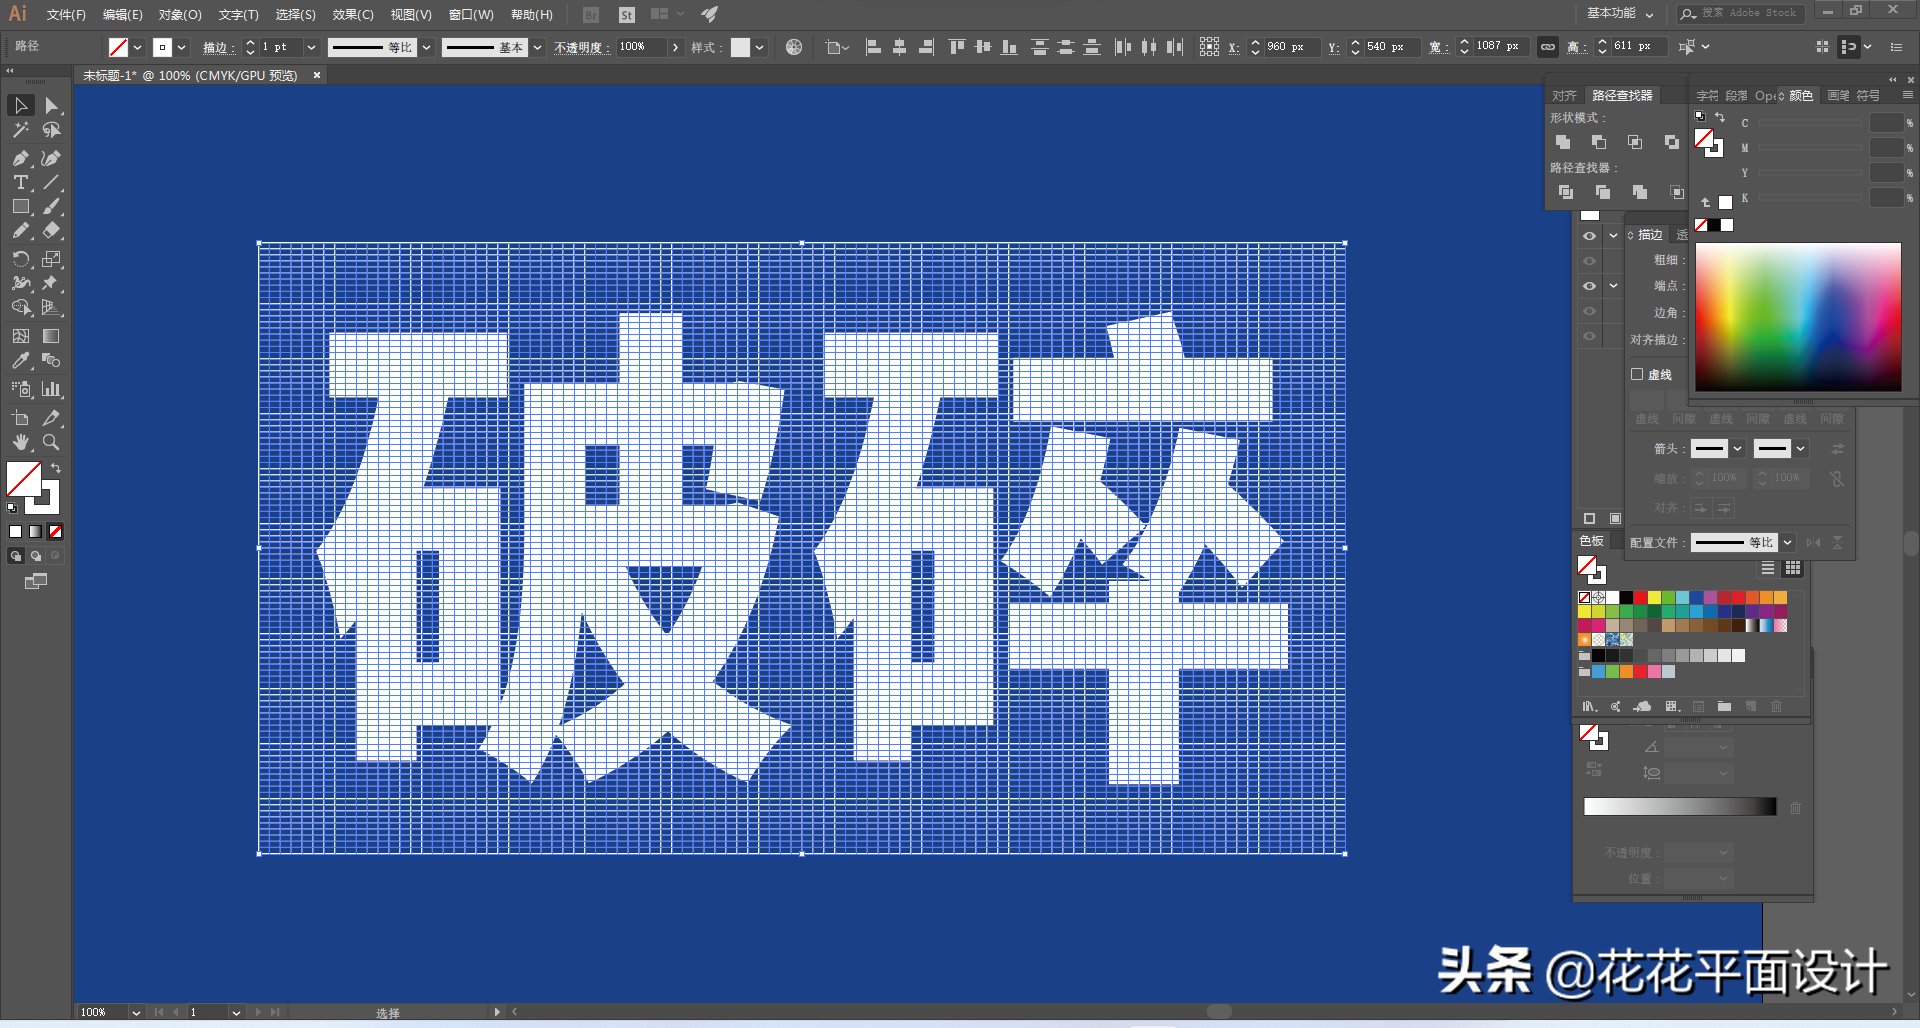Toggle visibility eye of third layer row
Screen dimensions: 1920x1028
[1589, 286]
